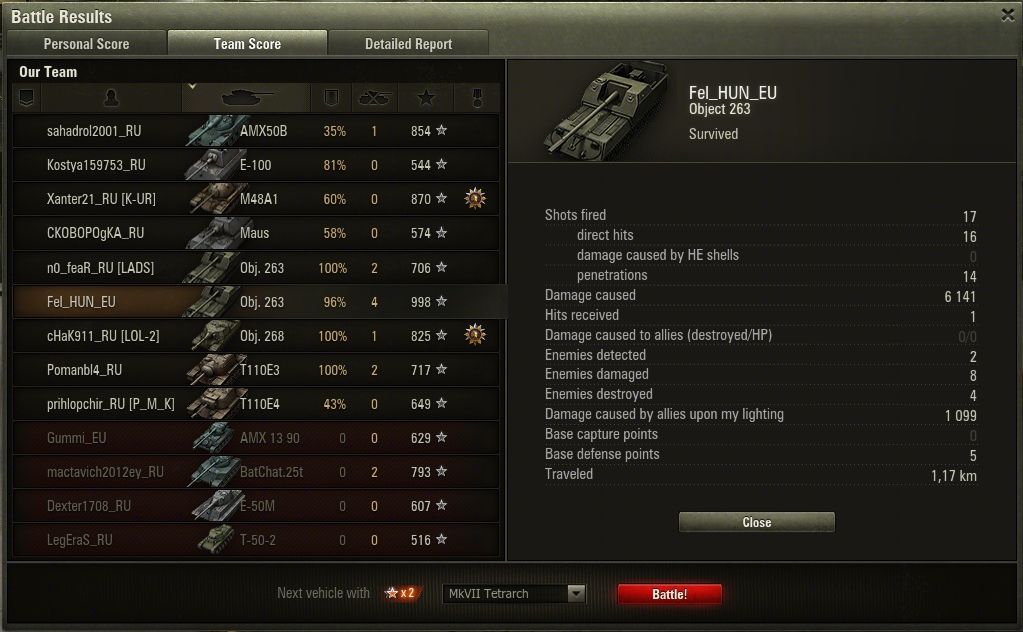The image size is (1023, 632).
Task: Open vehicle dropdown arrow next to MkVII Tetrarch
Action: (576, 593)
